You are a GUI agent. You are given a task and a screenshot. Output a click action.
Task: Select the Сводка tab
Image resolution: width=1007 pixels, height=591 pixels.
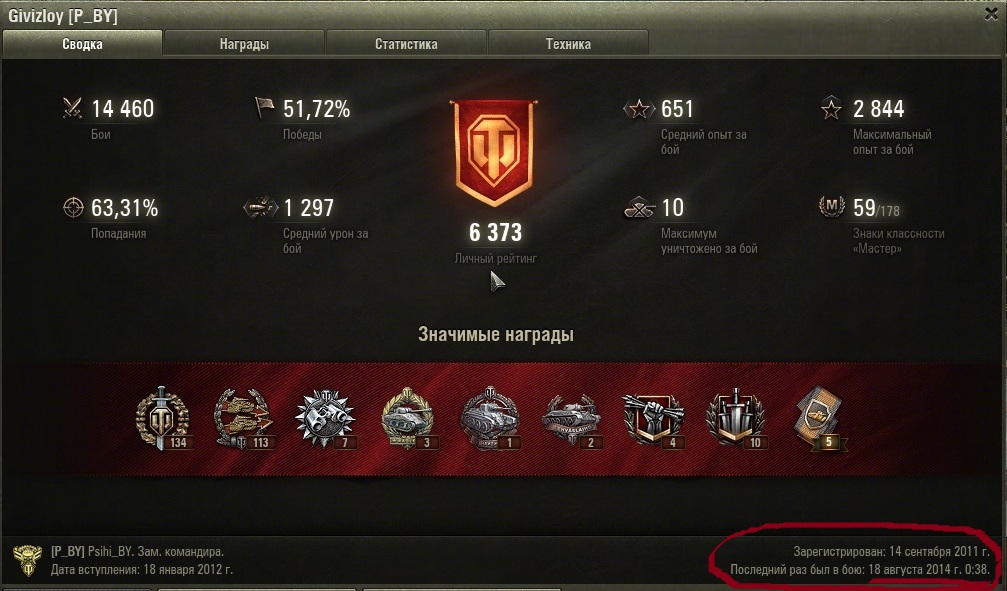(x=82, y=44)
